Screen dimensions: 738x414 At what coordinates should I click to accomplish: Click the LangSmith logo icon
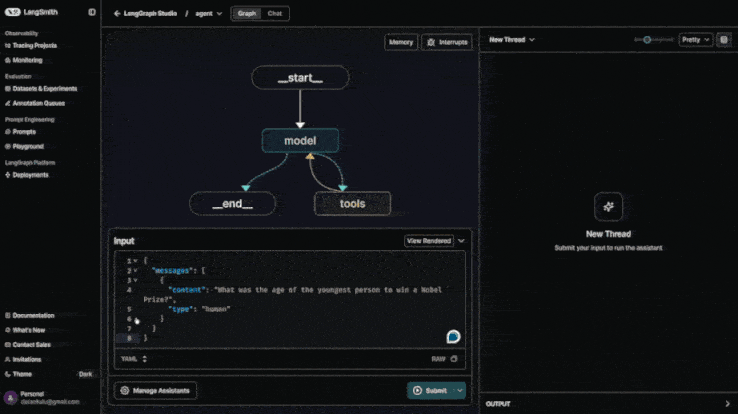click(13, 12)
